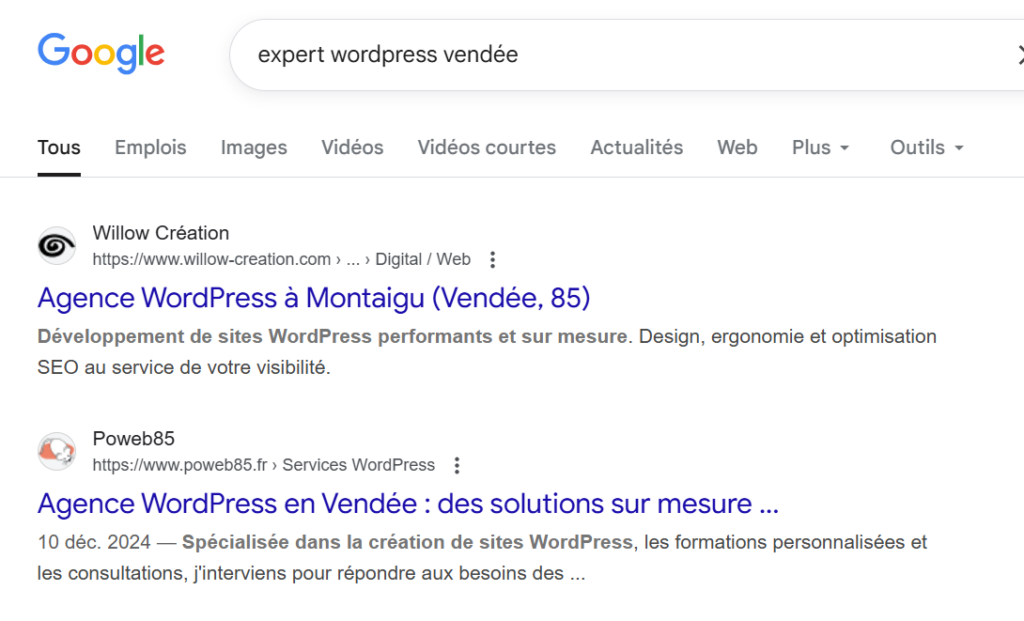Screen dimensions: 1024x621
Task: Open "Agence WordPress en Vendée" result link
Action: pos(408,503)
